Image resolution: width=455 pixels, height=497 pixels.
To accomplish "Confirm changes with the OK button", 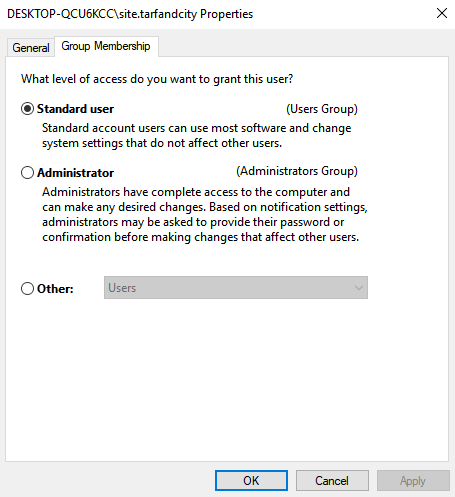I will point(251,481).
